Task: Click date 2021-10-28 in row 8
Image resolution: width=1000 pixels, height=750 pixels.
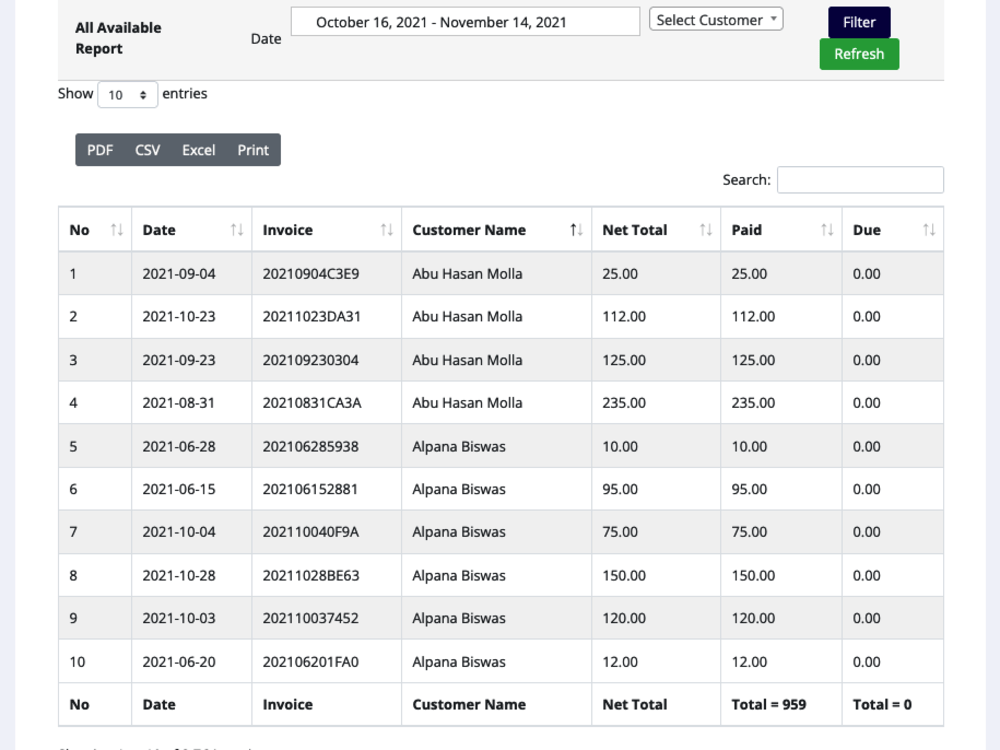Action: (179, 575)
